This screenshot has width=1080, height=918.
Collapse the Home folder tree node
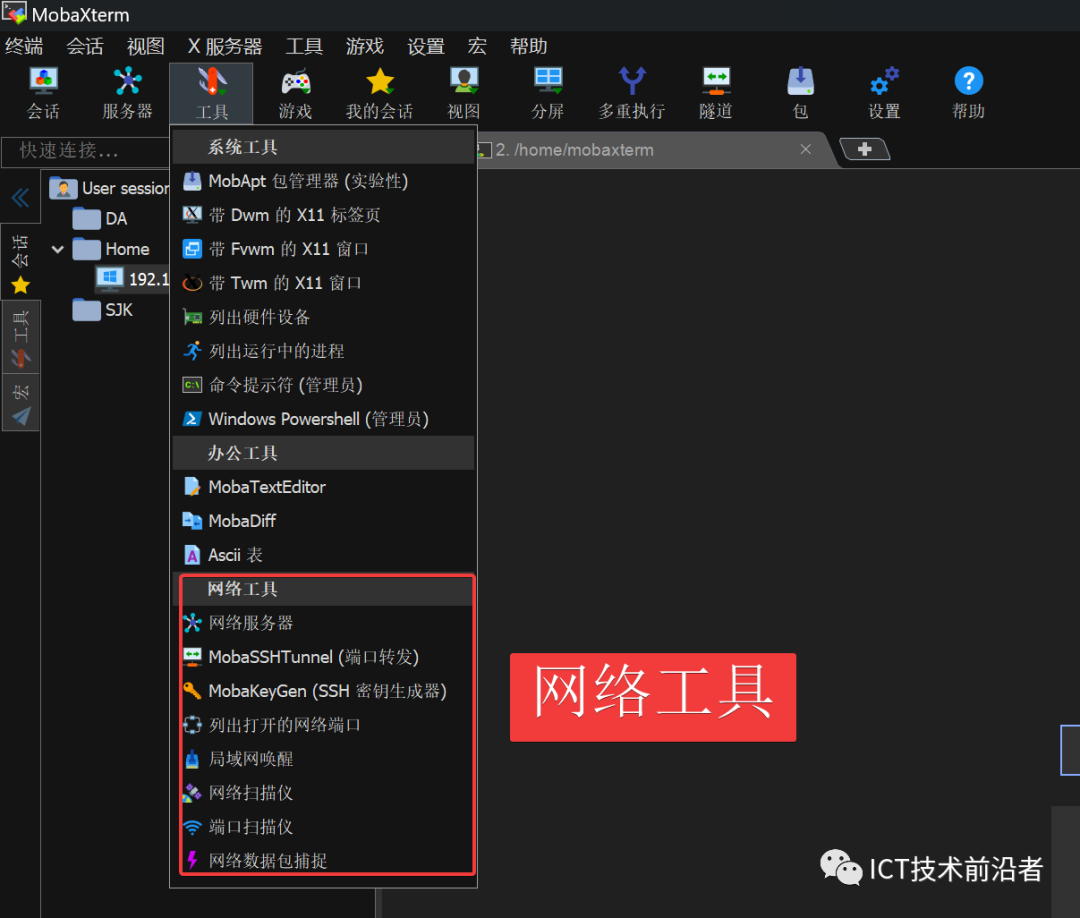click(58, 249)
